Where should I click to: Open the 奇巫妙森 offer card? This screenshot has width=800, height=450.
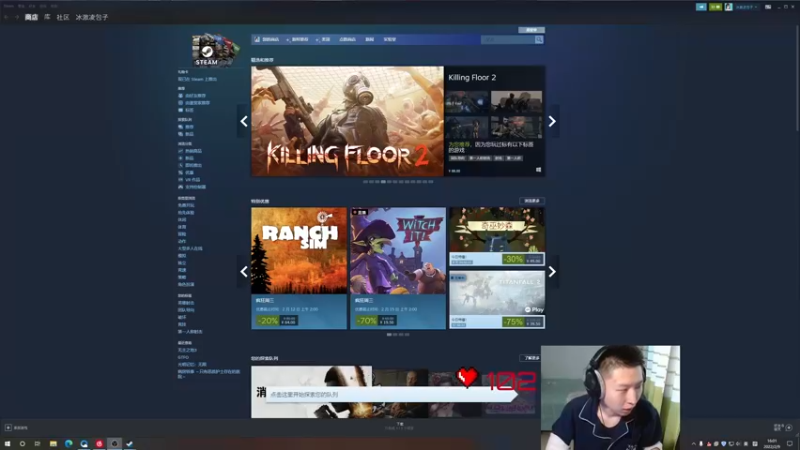click(x=497, y=236)
